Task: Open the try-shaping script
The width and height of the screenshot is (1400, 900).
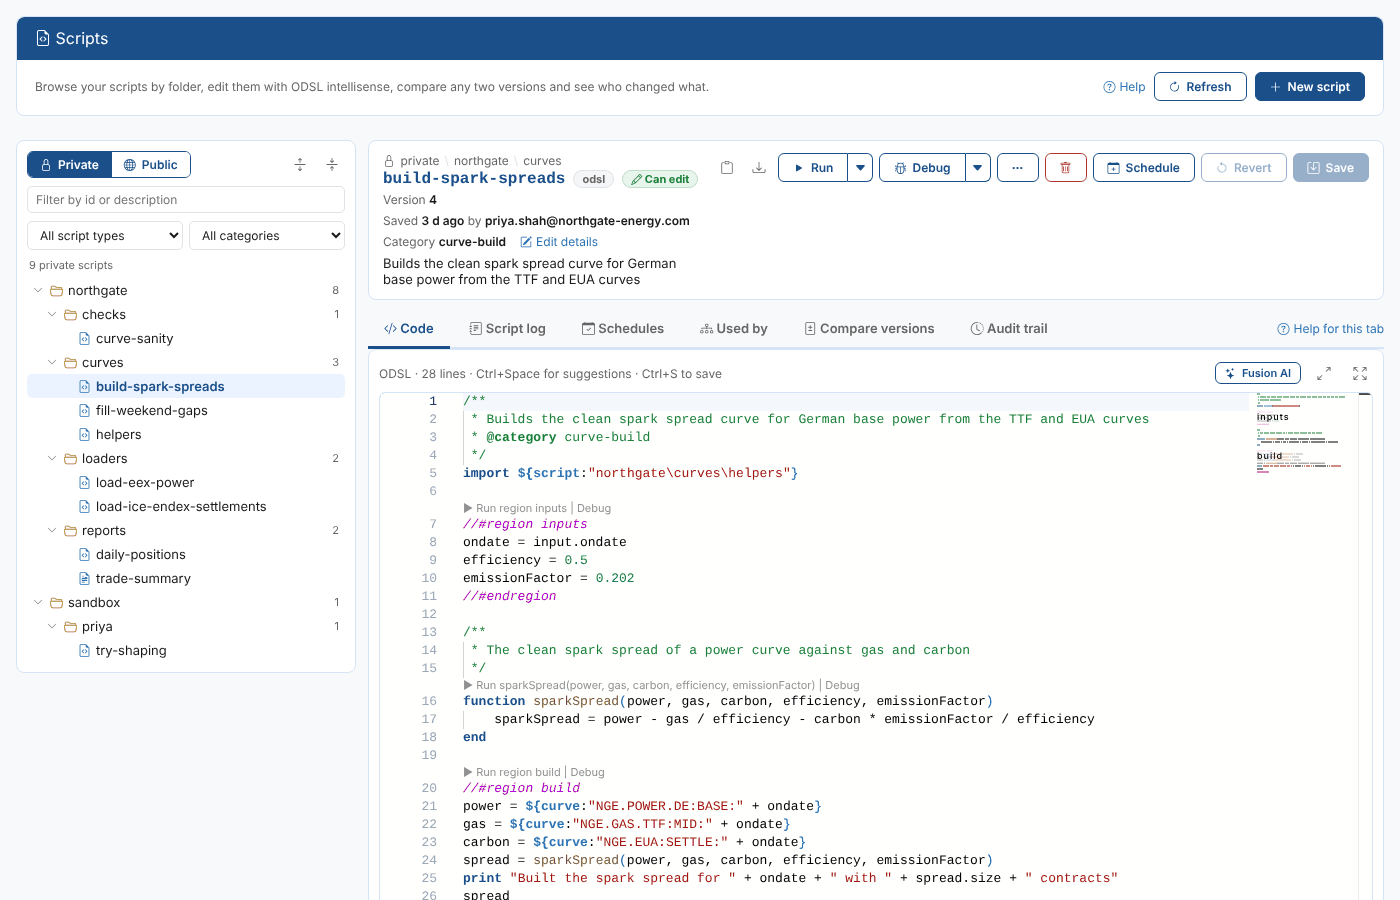Action: 131,651
